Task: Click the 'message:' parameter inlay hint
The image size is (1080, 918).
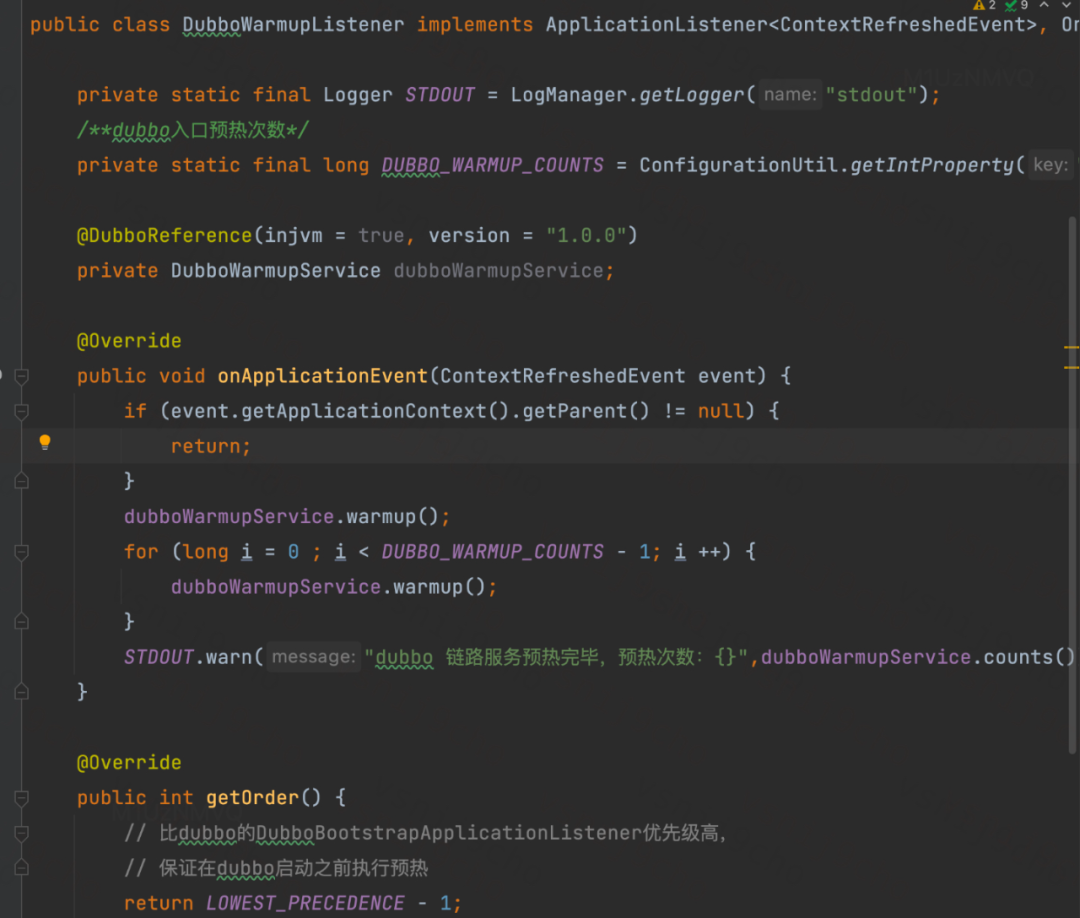Action: point(313,657)
